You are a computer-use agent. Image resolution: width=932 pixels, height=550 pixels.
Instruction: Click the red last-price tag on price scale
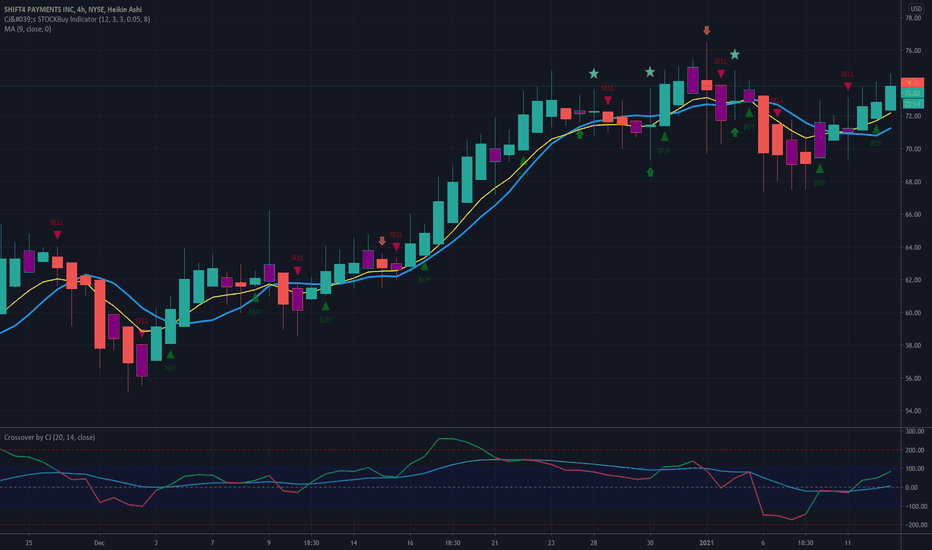912,83
